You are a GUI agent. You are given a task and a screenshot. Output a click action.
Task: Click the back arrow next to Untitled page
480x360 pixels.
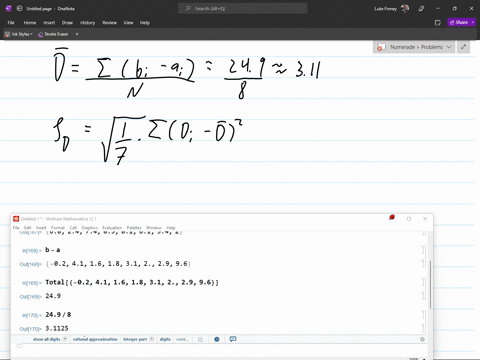pyautogui.click(x=19, y=9)
